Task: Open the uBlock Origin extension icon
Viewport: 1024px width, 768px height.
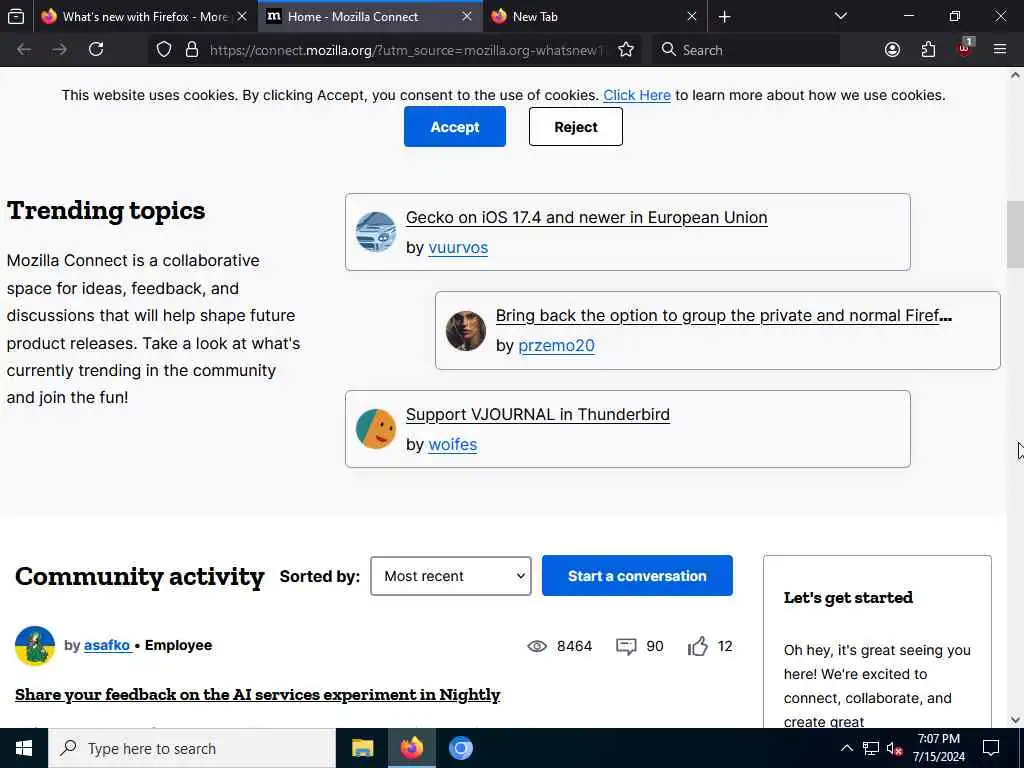Action: [x=964, y=48]
